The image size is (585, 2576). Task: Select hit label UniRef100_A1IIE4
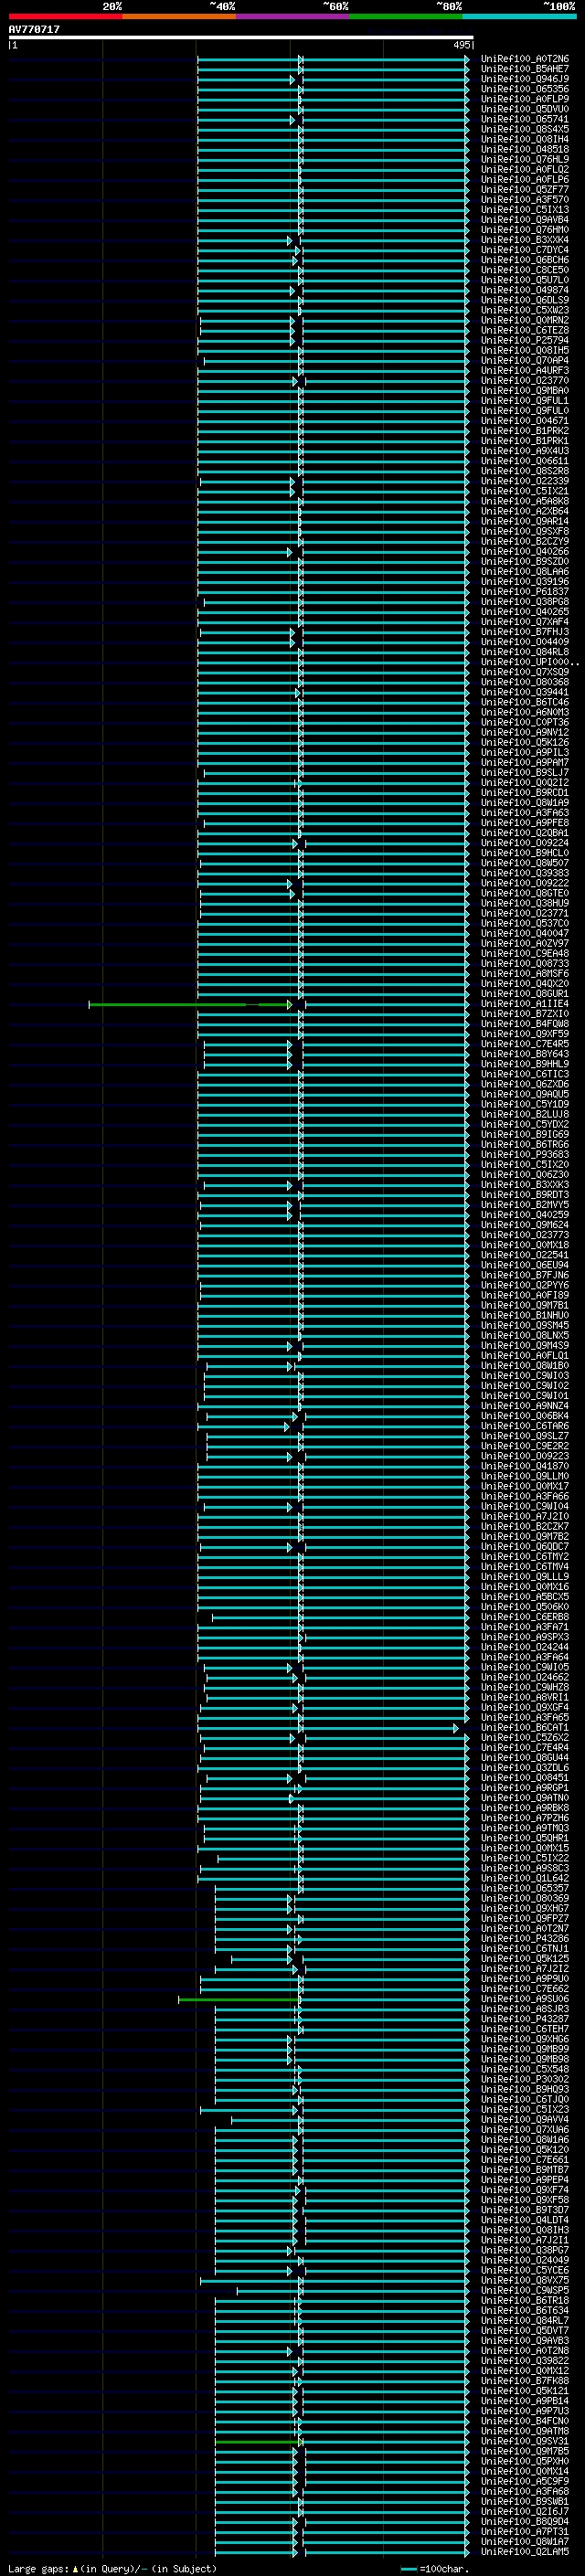pos(525,1004)
